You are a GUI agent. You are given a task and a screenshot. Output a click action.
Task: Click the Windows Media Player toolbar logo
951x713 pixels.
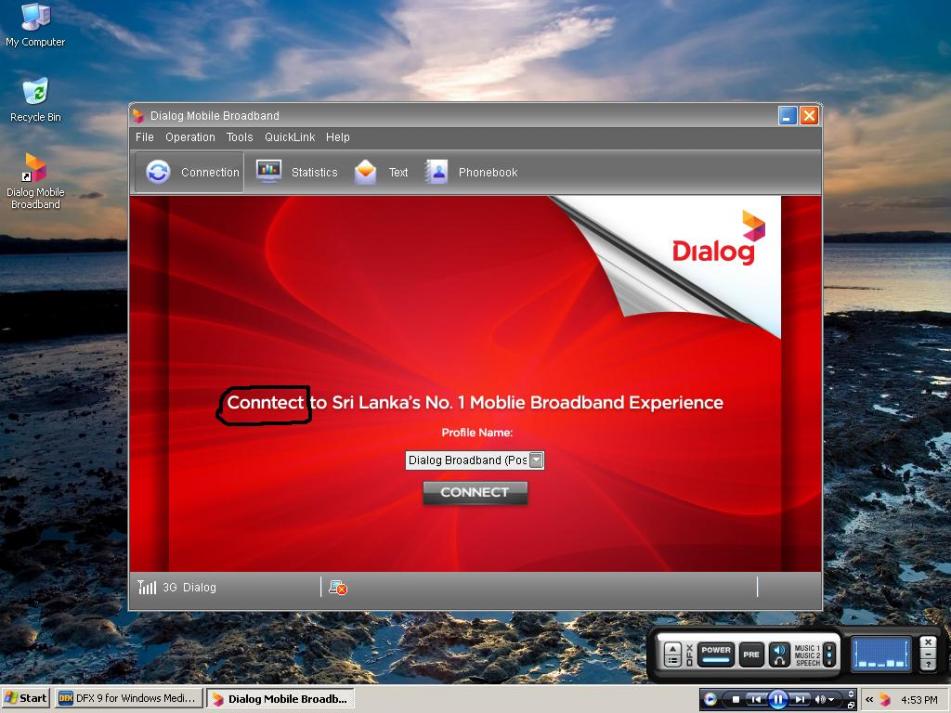tap(710, 699)
